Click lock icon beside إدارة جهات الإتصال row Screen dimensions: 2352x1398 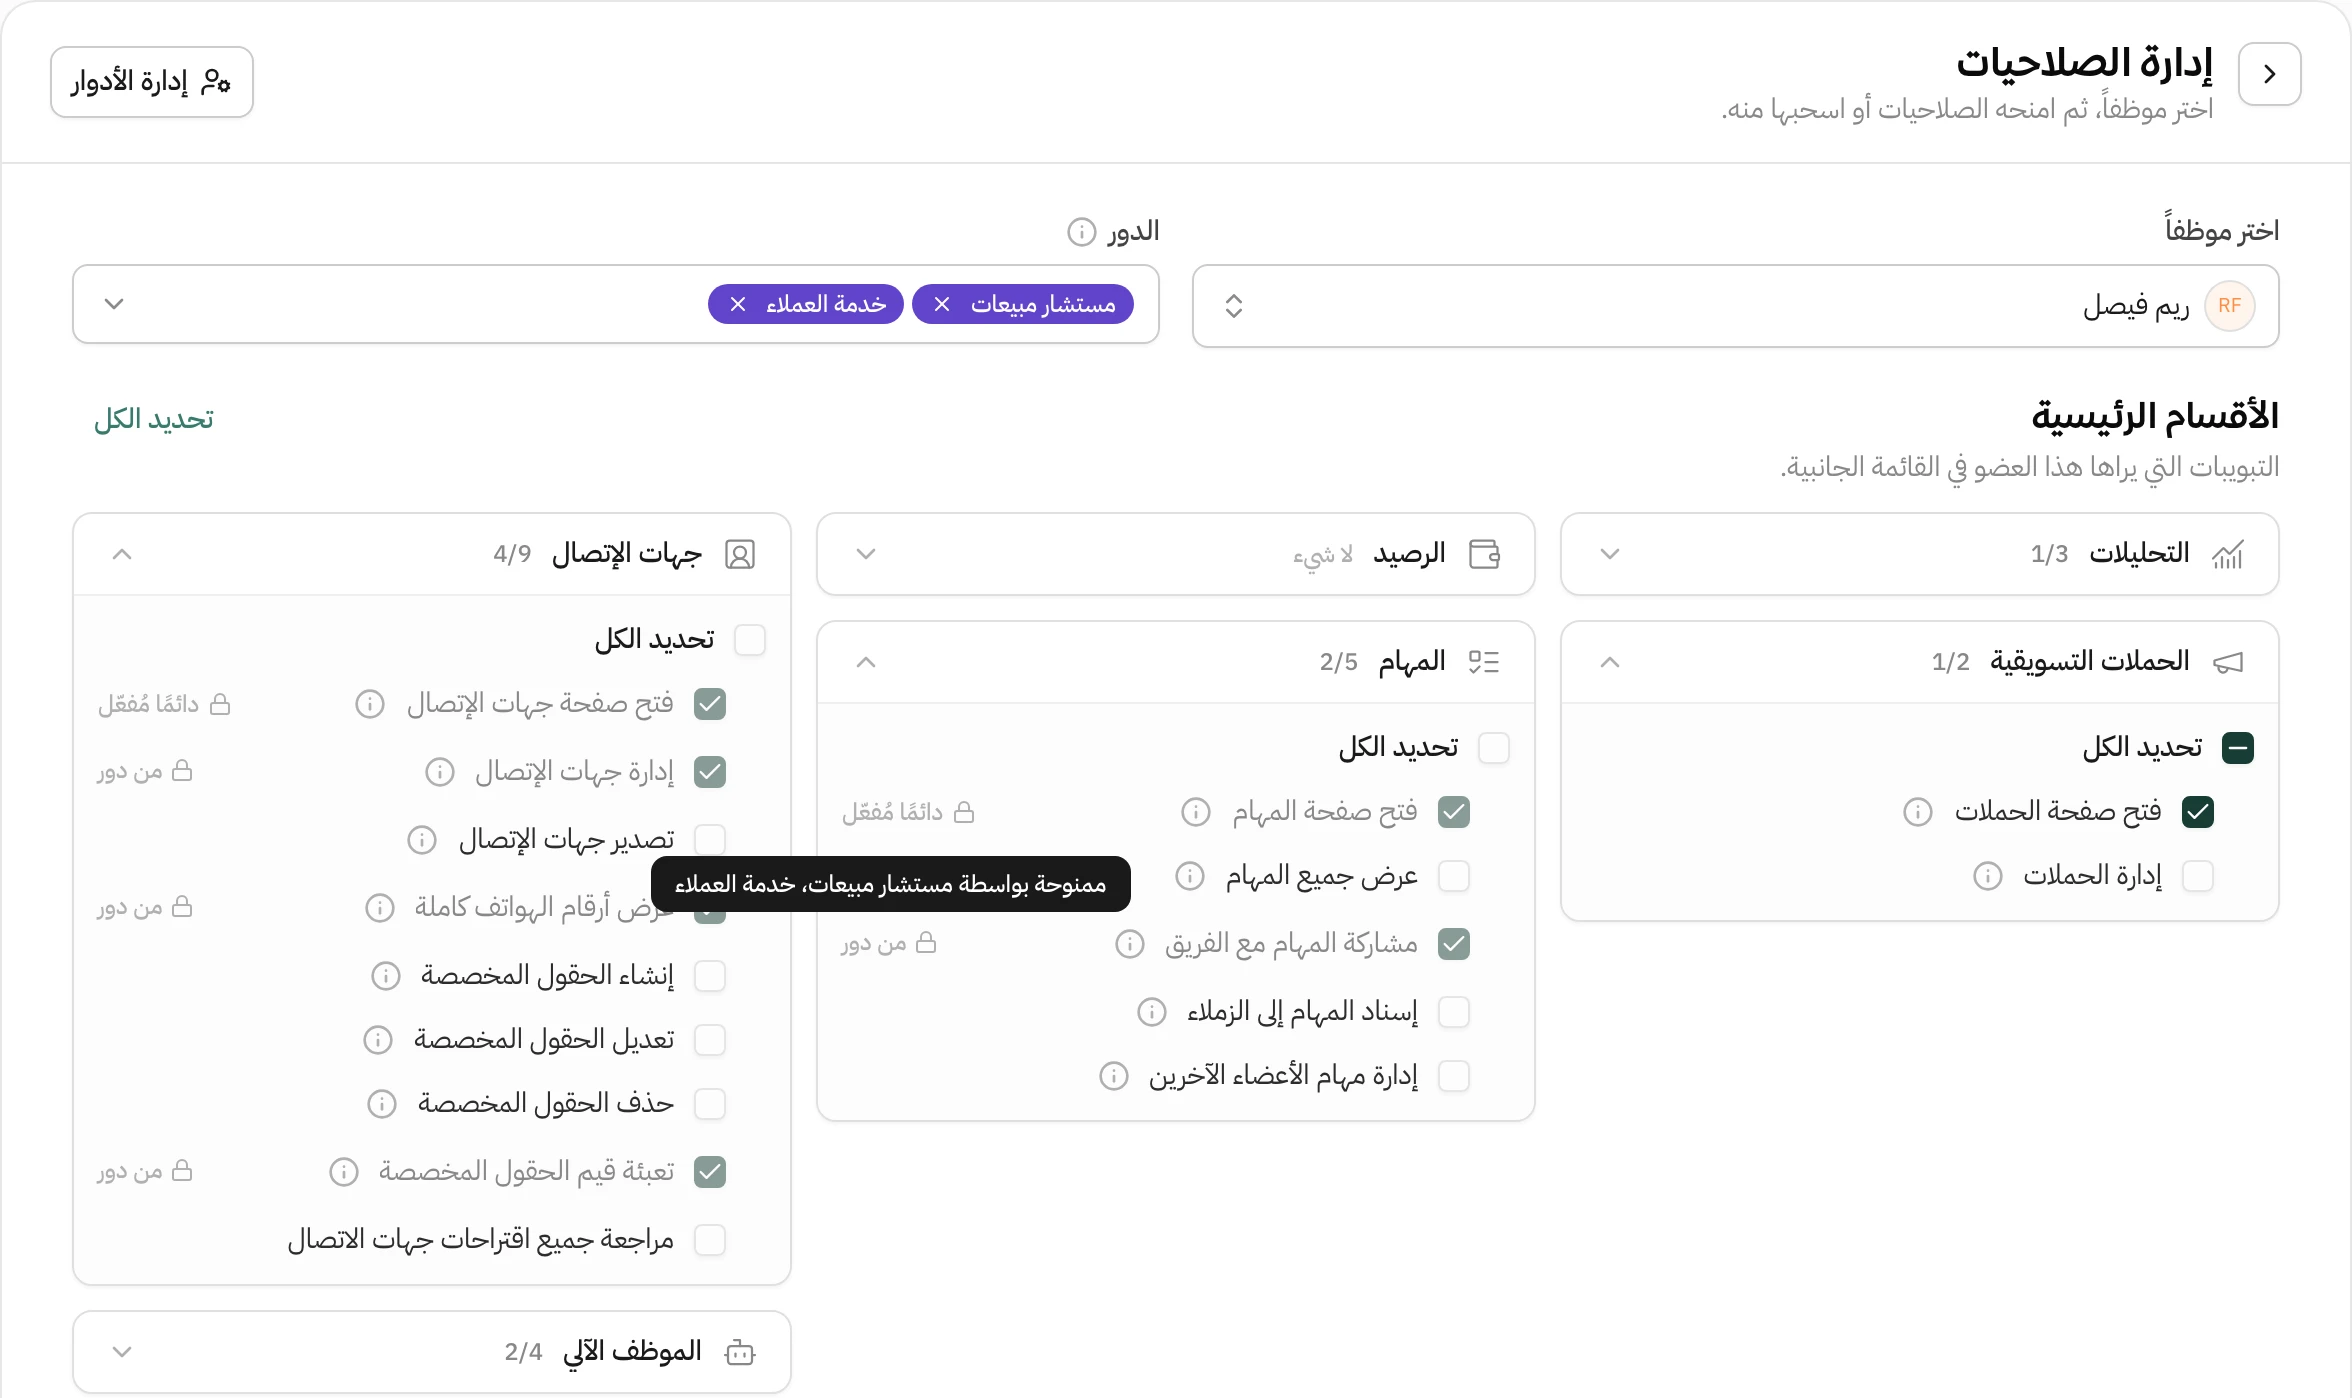(x=182, y=771)
